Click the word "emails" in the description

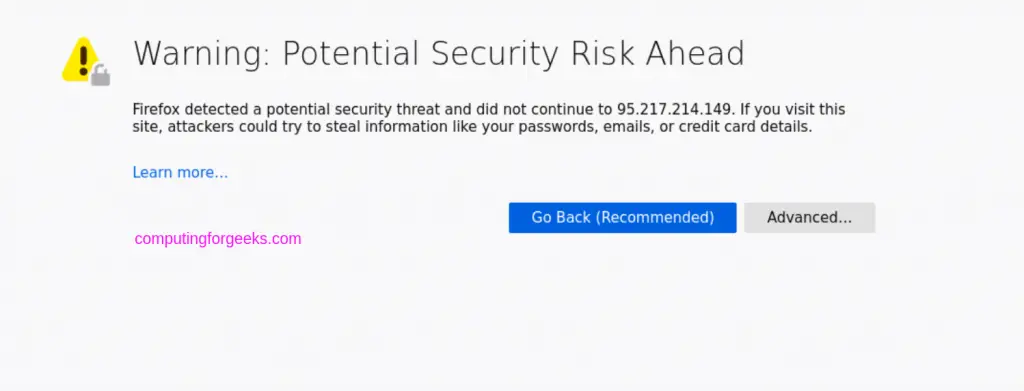tap(624, 127)
